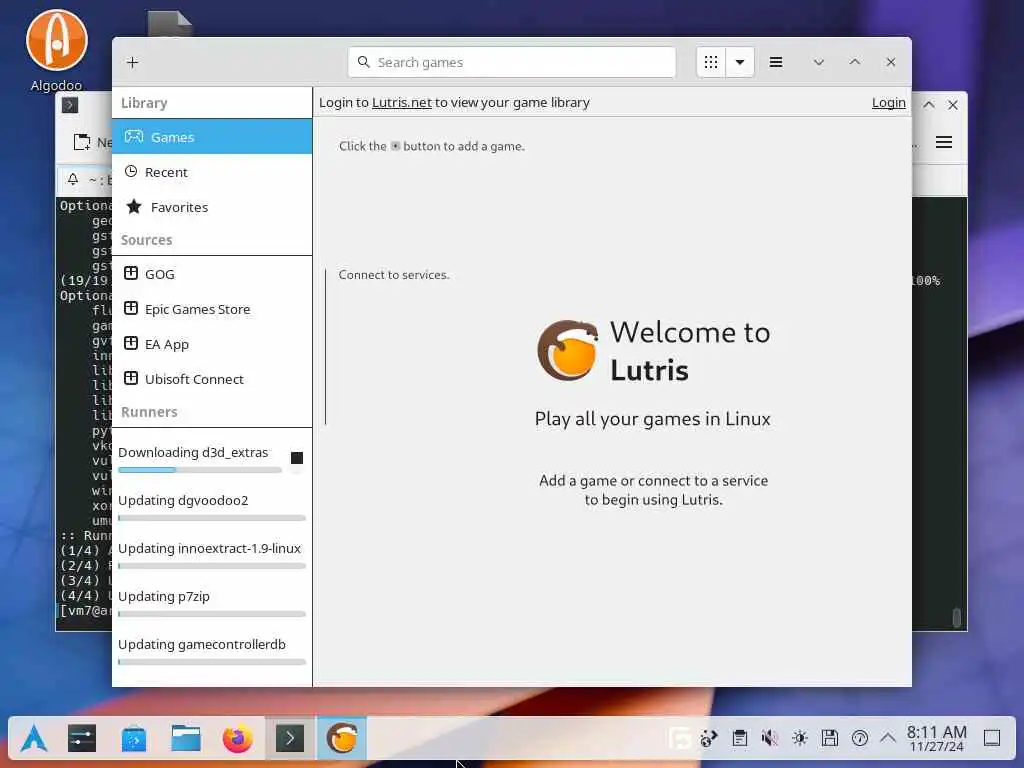The width and height of the screenshot is (1024, 768).
Task: Select the EA App source
Action: click(212, 344)
